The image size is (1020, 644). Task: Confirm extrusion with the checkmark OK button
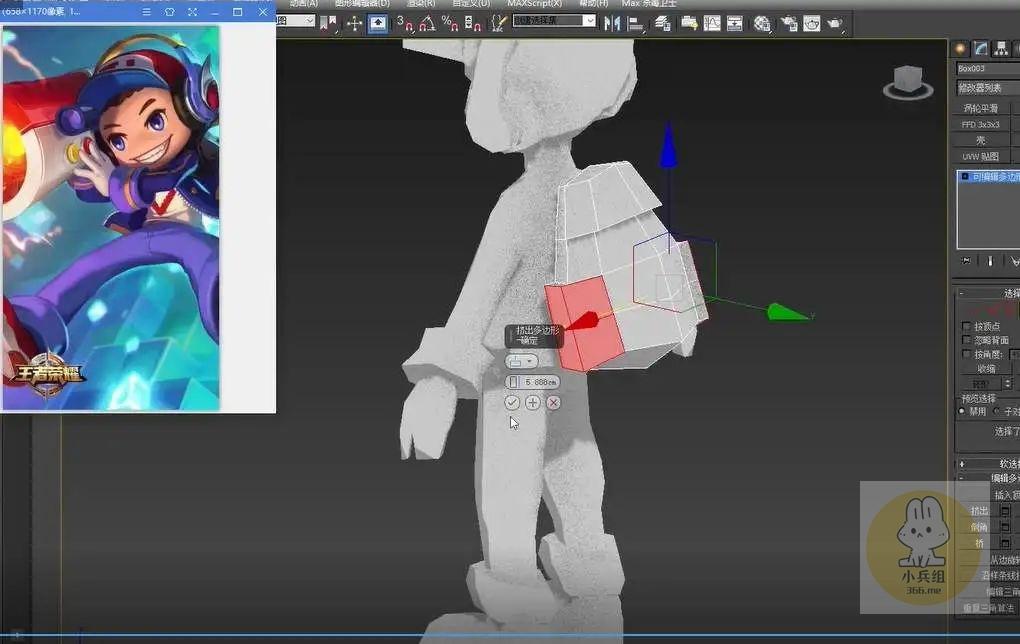512,403
